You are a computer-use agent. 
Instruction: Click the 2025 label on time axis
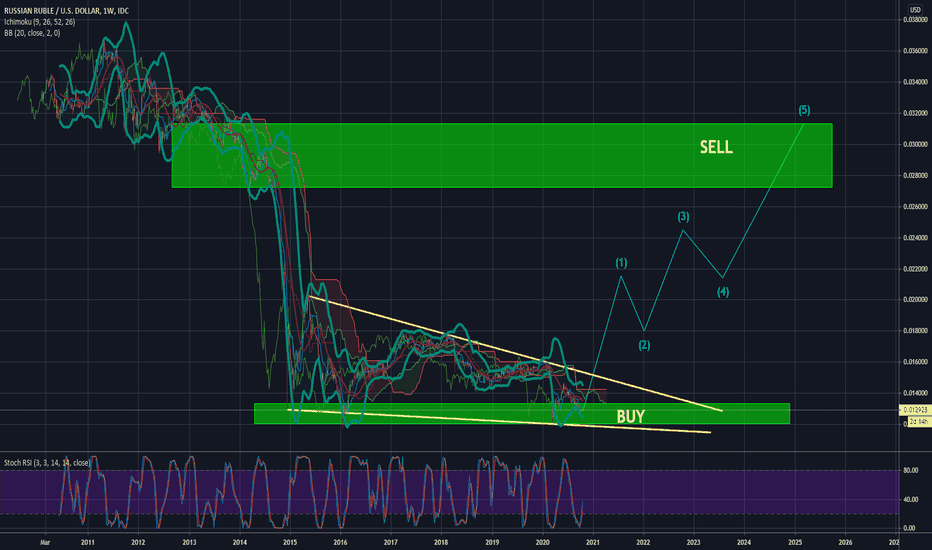point(795,542)
